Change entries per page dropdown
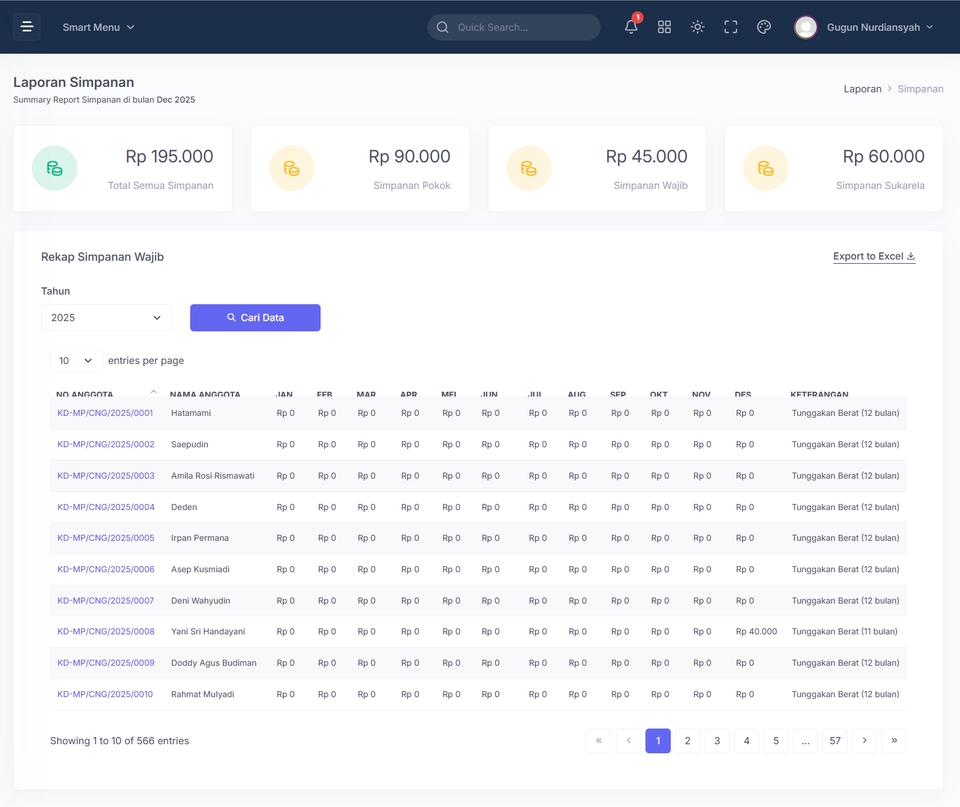Screen dimensions: 960x807 76,361
